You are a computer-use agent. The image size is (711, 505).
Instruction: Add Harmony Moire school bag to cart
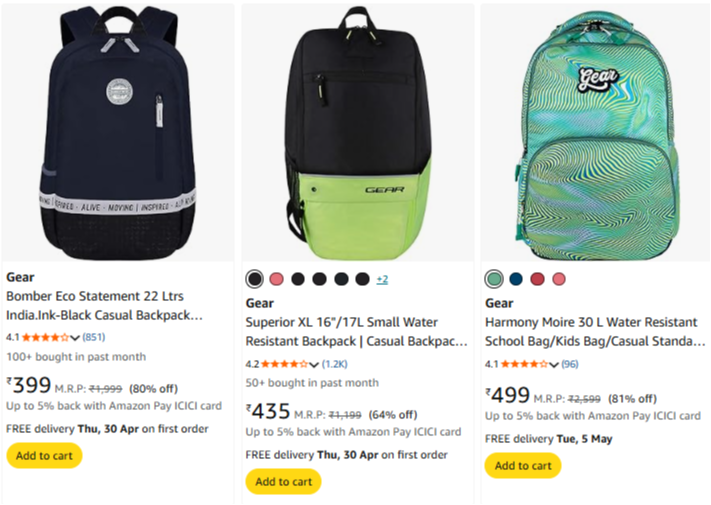522,466
